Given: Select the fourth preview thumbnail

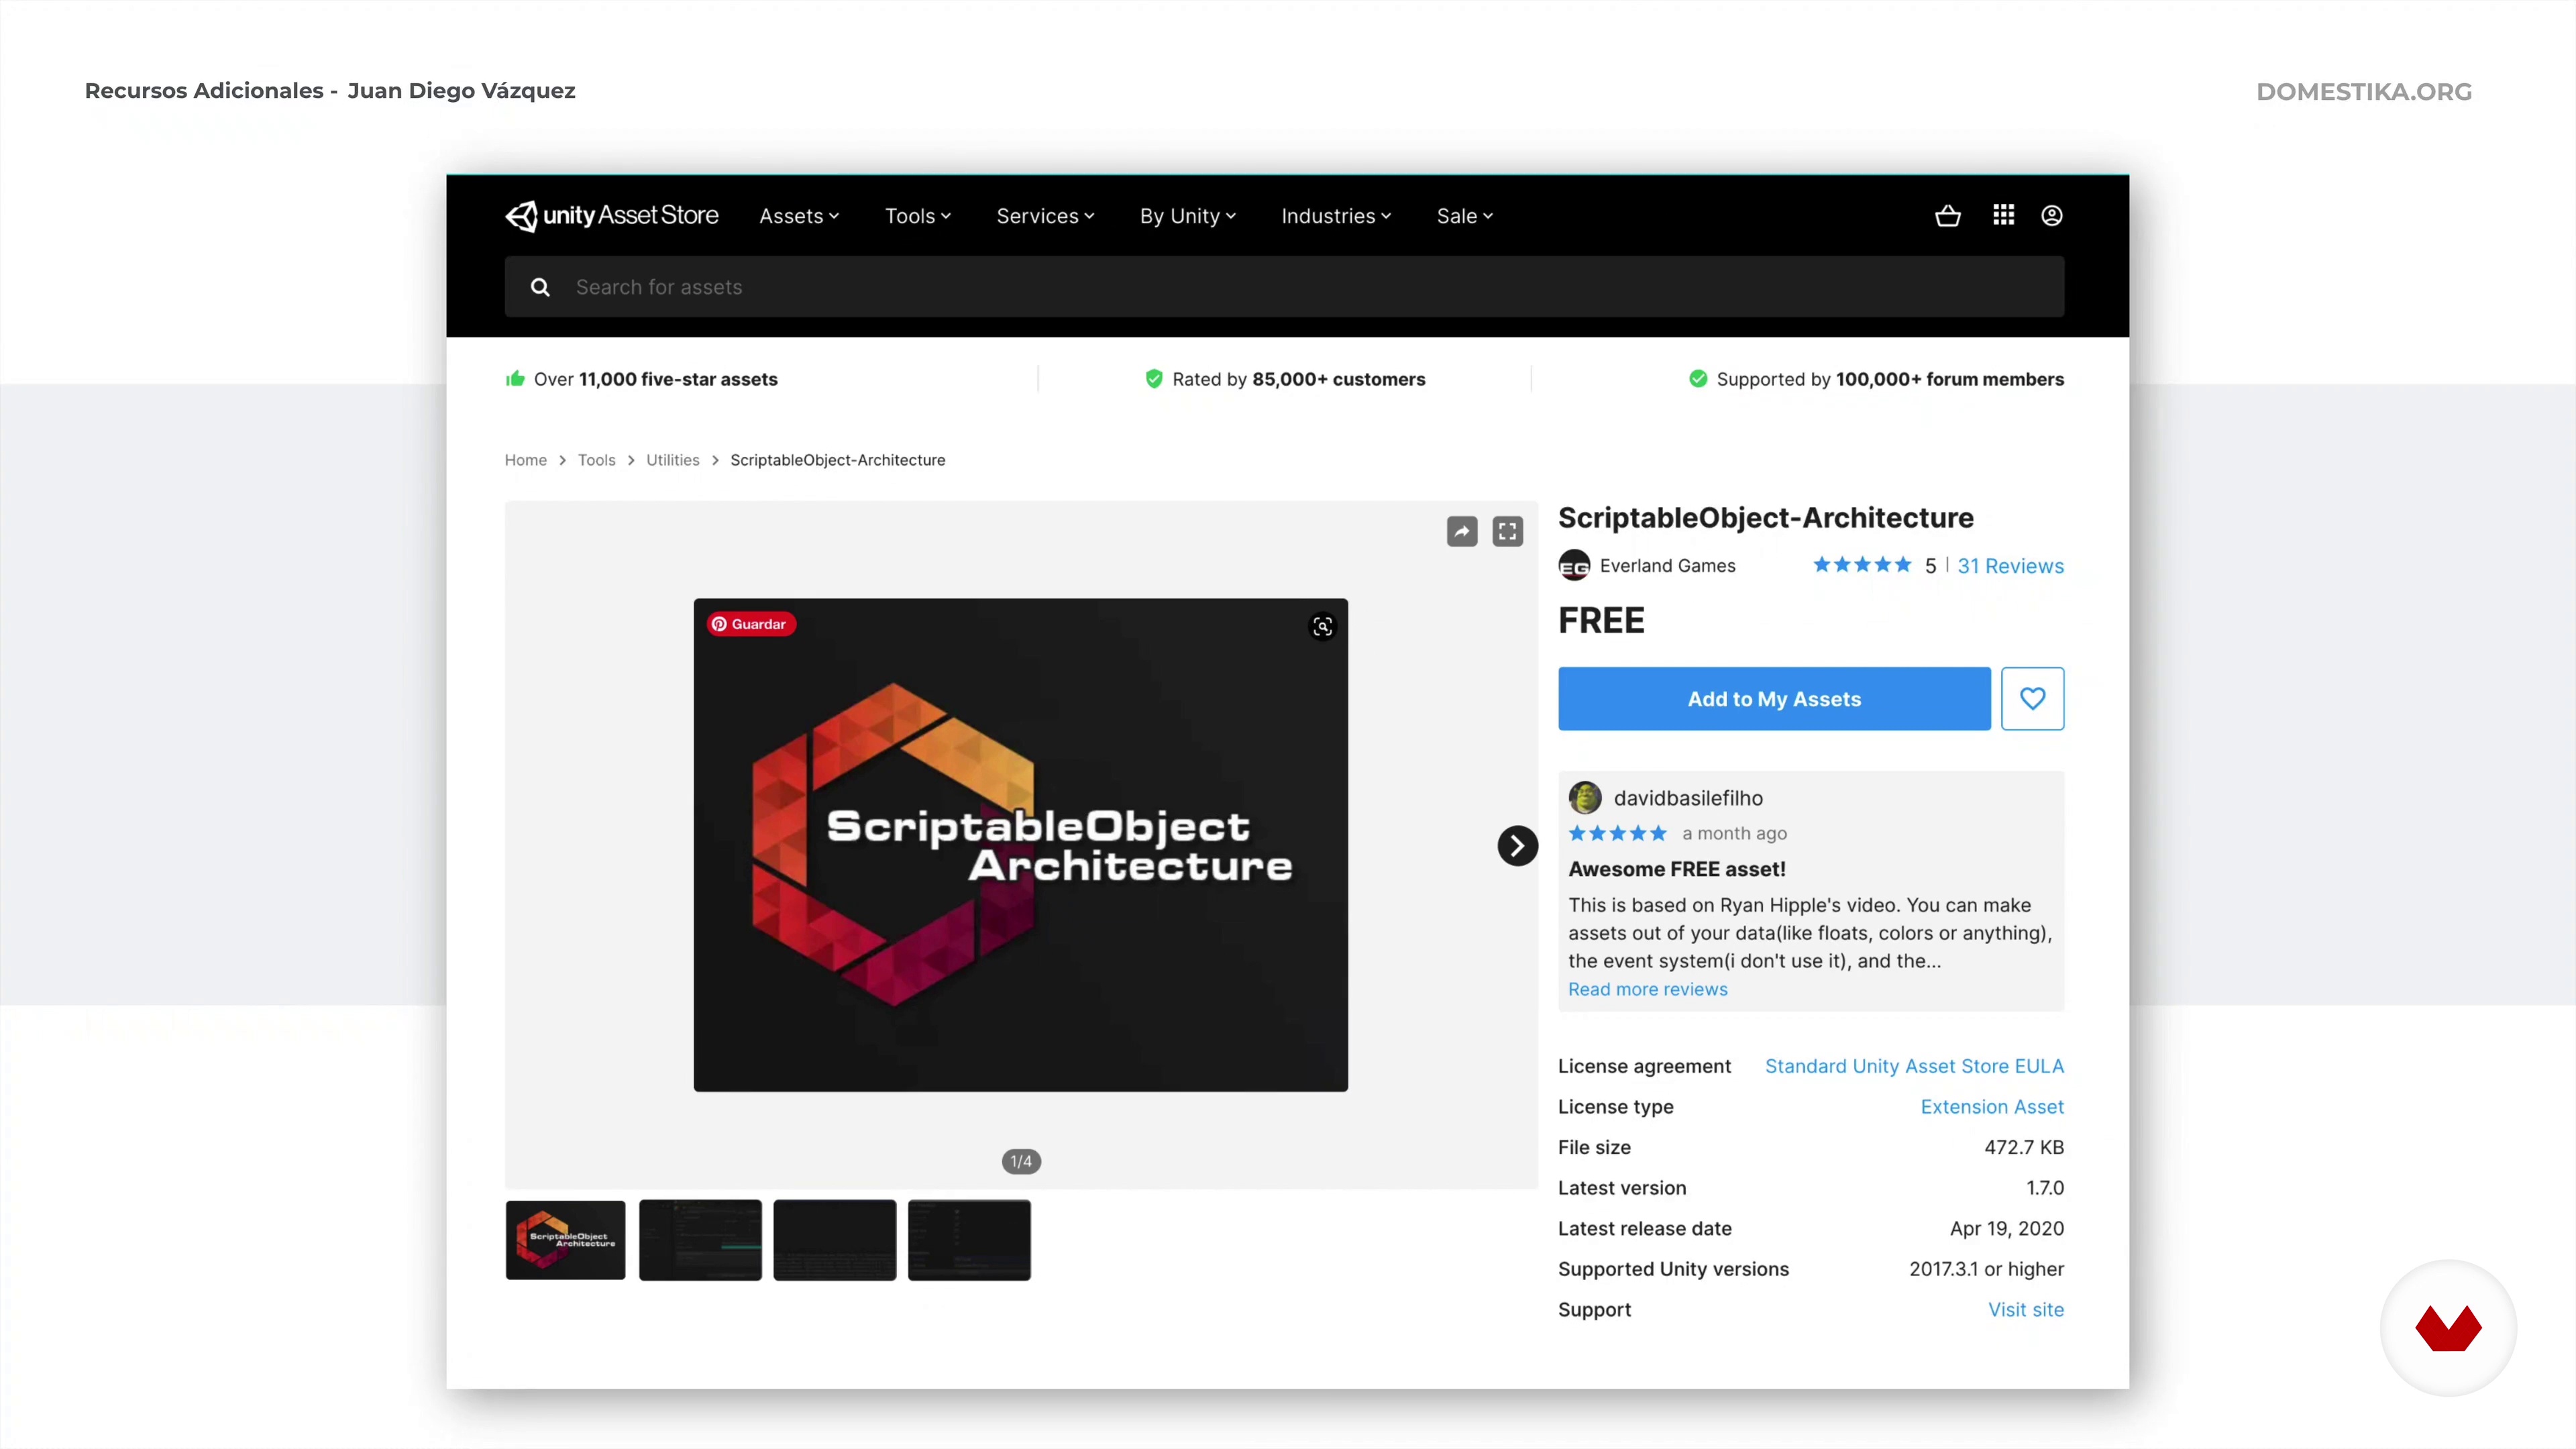Looking at the screenshot, I should coord(969,1240).
